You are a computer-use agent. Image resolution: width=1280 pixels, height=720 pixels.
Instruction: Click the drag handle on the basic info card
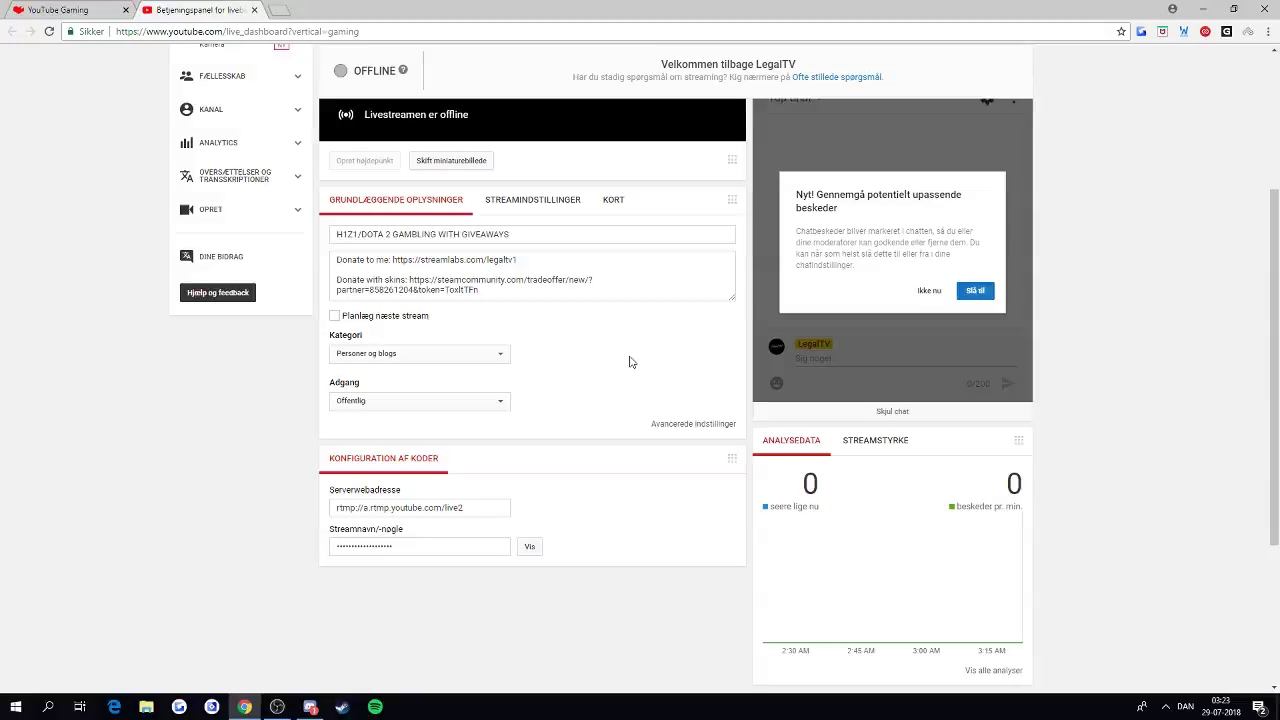point(732,200)
